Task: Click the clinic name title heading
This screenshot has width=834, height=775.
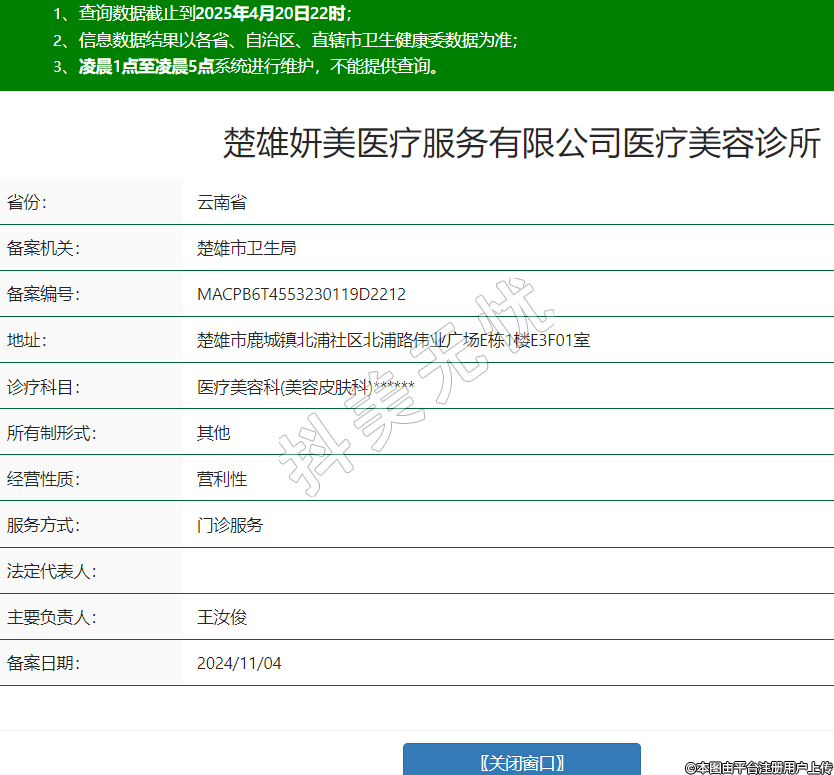Action: pos(521,143)
